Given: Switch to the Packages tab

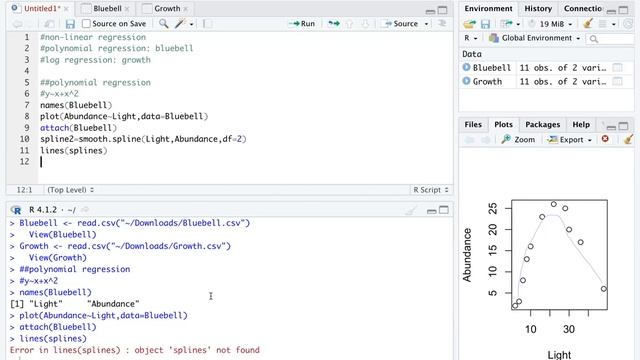Looking at the screenshot, I should tap(542, 124).
